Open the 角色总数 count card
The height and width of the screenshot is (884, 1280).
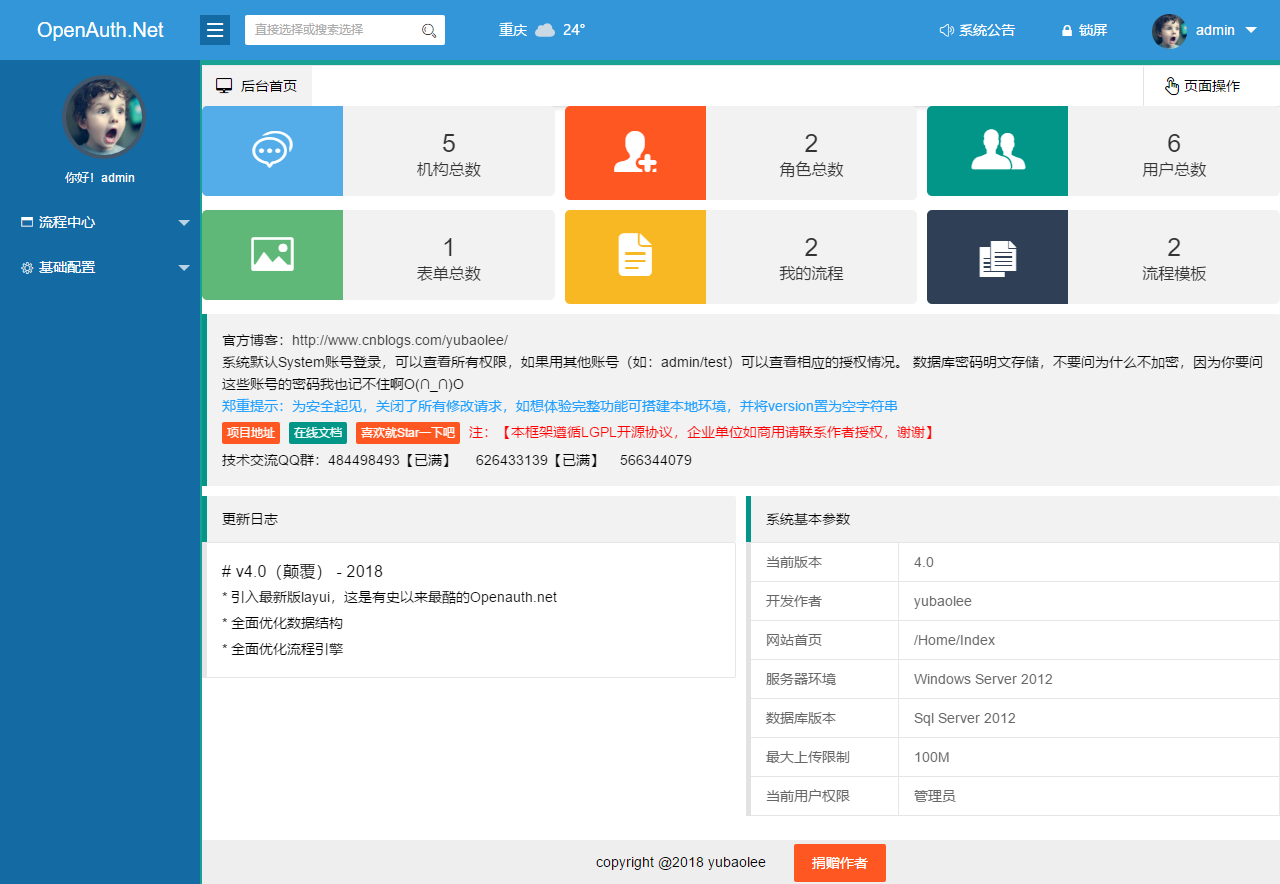[741, 153]
